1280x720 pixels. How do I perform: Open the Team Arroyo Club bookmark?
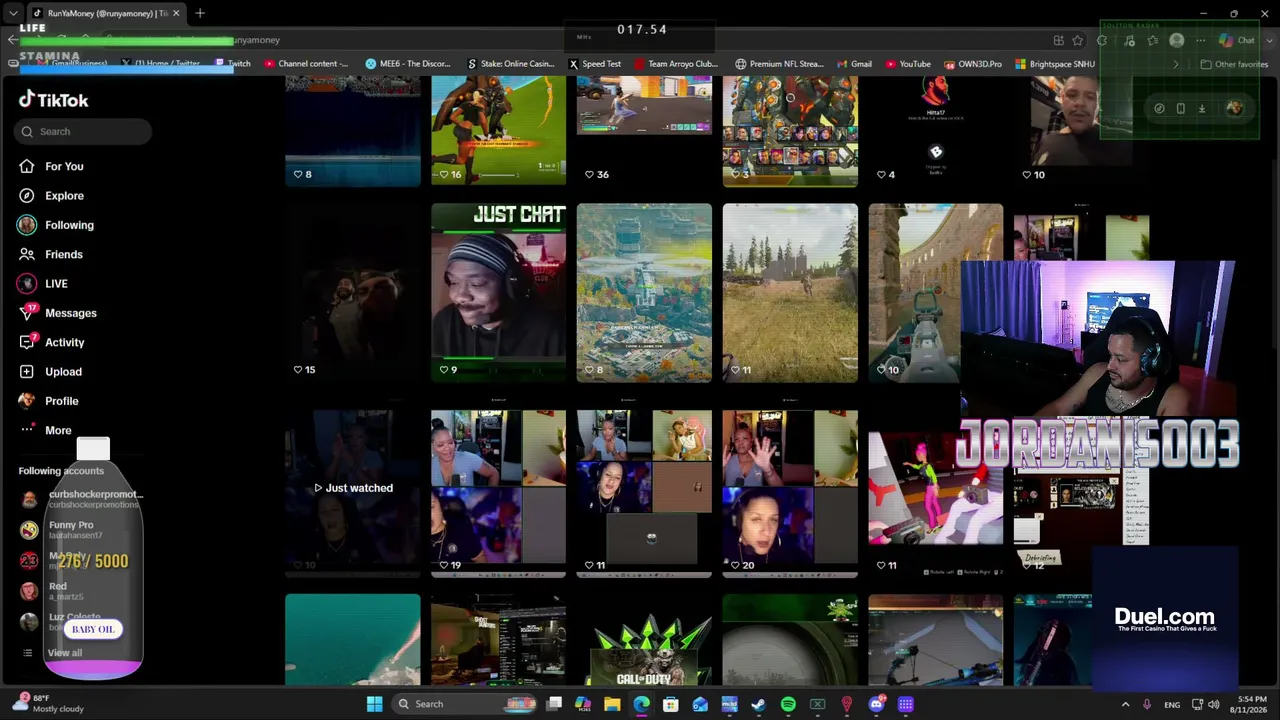676,64
